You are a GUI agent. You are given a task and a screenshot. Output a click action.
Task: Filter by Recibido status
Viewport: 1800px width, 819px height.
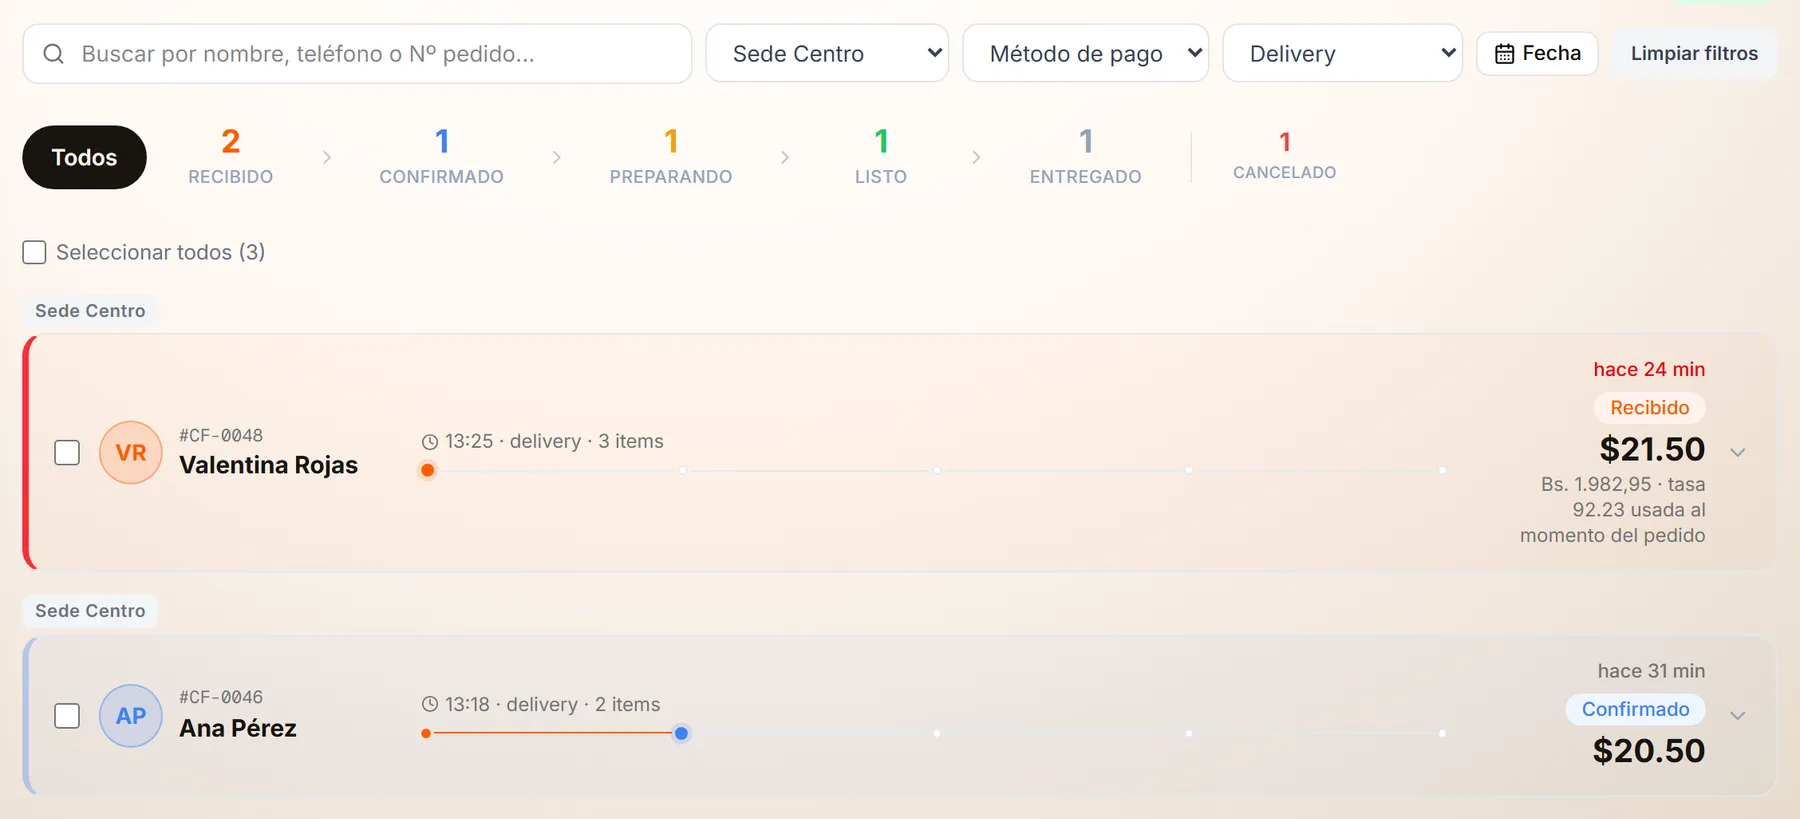(x=231, y=157)
